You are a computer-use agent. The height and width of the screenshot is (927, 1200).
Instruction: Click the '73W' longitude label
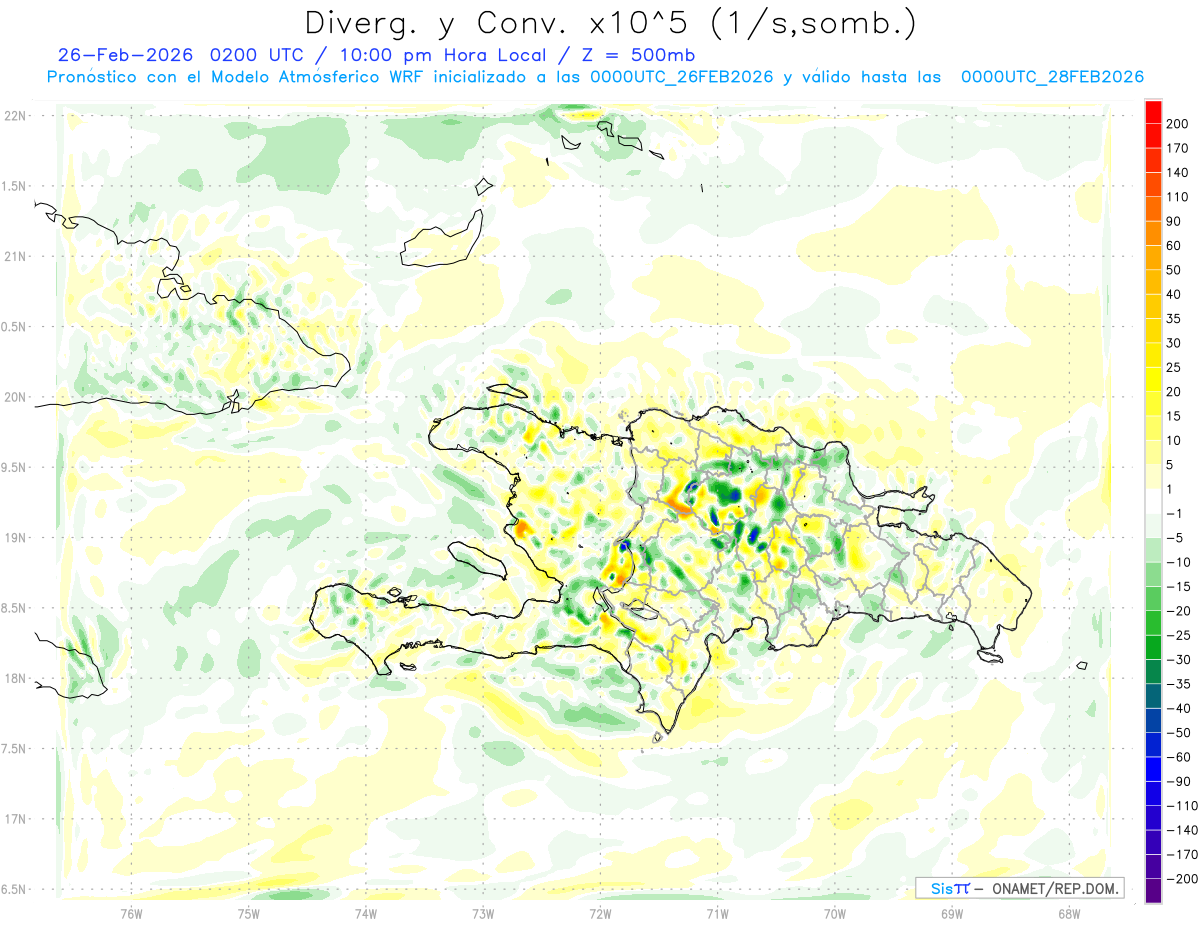click(482, 912)
